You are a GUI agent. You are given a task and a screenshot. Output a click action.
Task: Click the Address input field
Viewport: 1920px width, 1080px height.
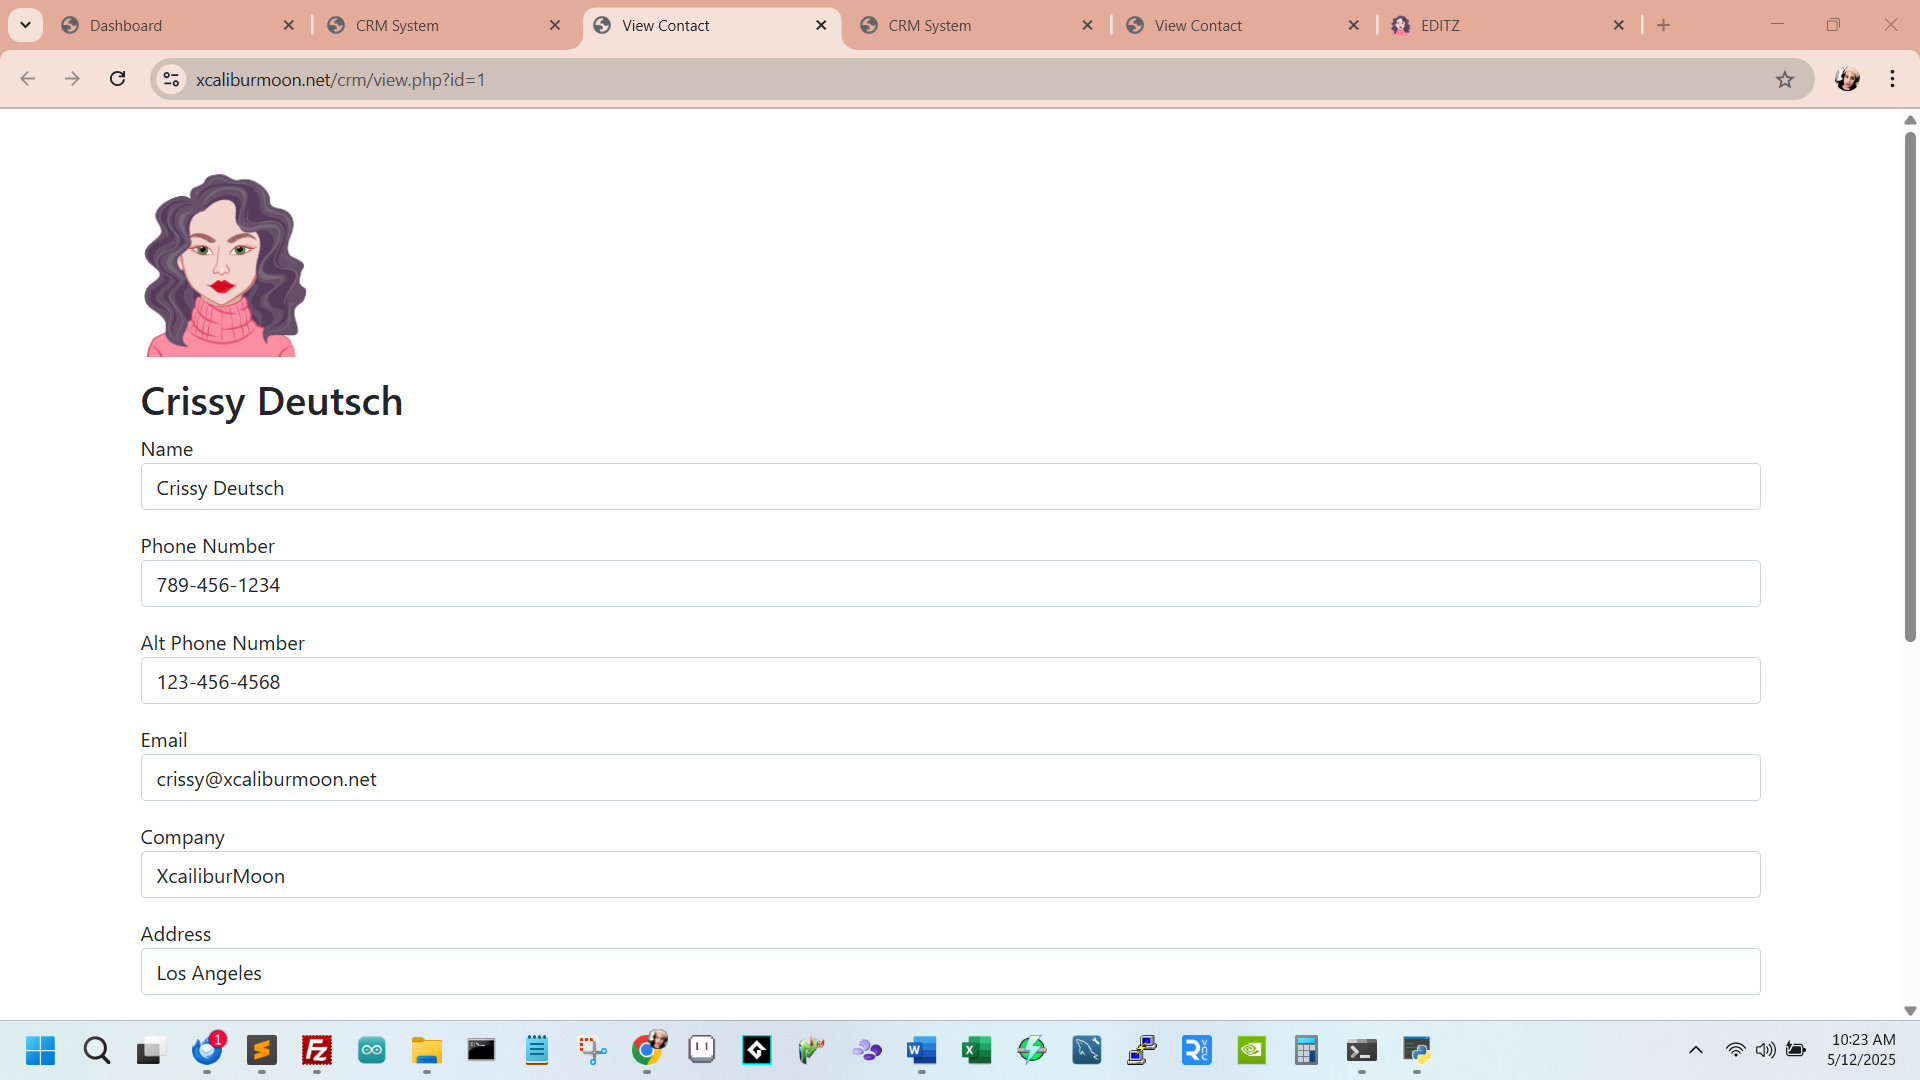point(950,972)
